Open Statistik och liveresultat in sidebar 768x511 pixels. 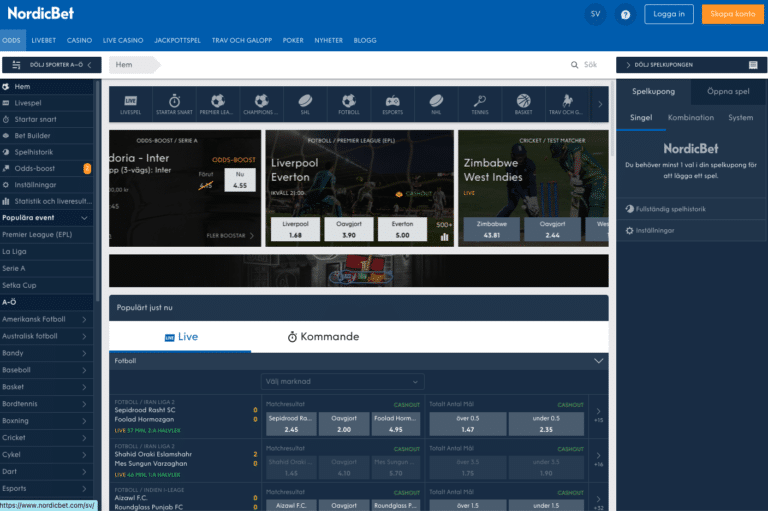(47, 201)
